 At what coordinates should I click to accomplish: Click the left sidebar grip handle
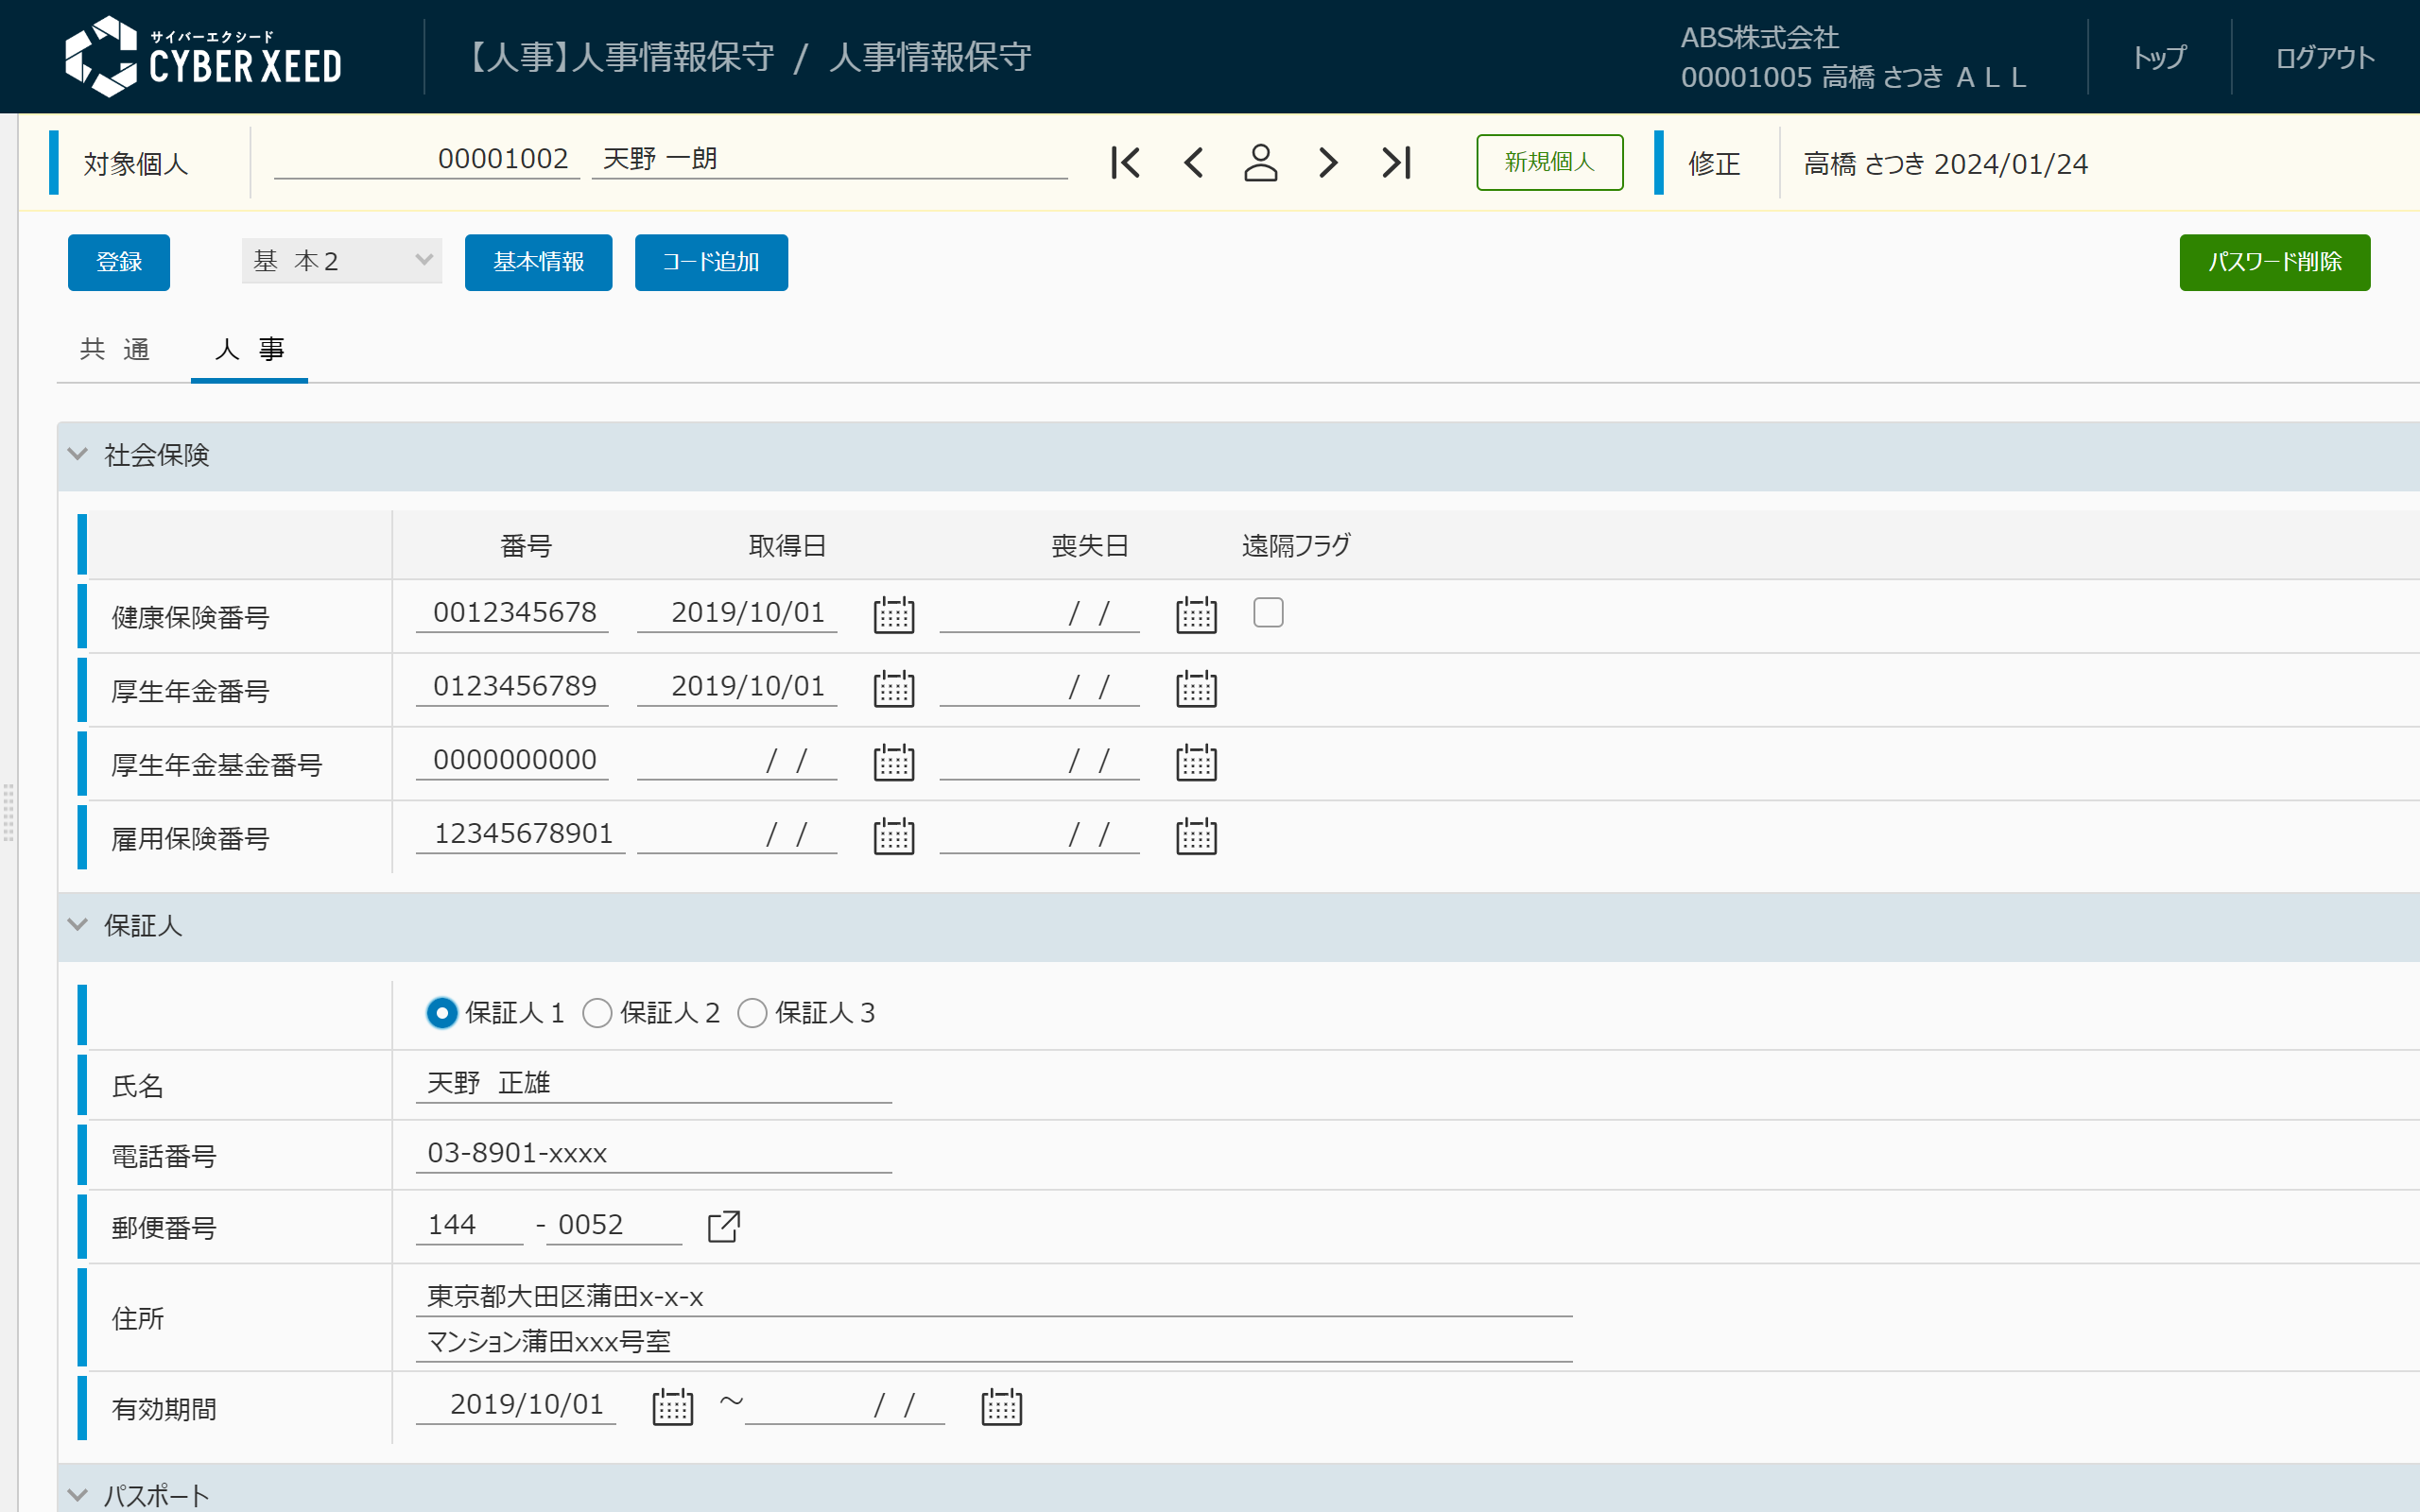click(8, 812)
